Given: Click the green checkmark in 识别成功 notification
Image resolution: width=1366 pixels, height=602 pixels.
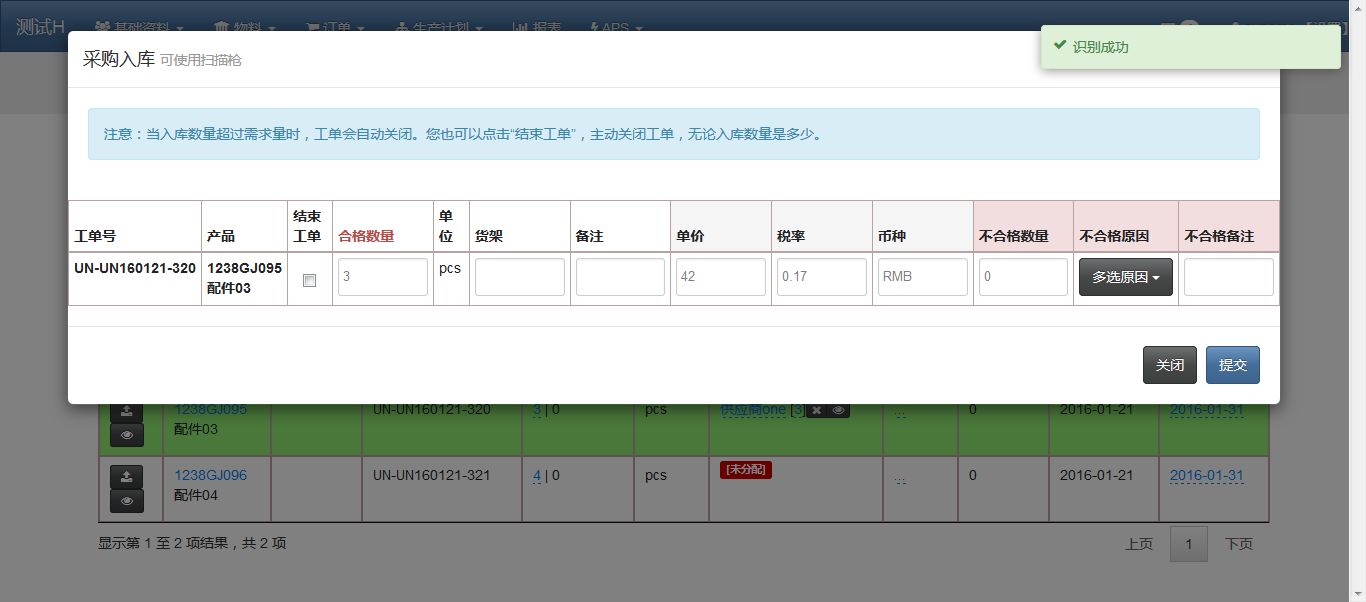Looking at the screenshot, I should coord(1060,47).
